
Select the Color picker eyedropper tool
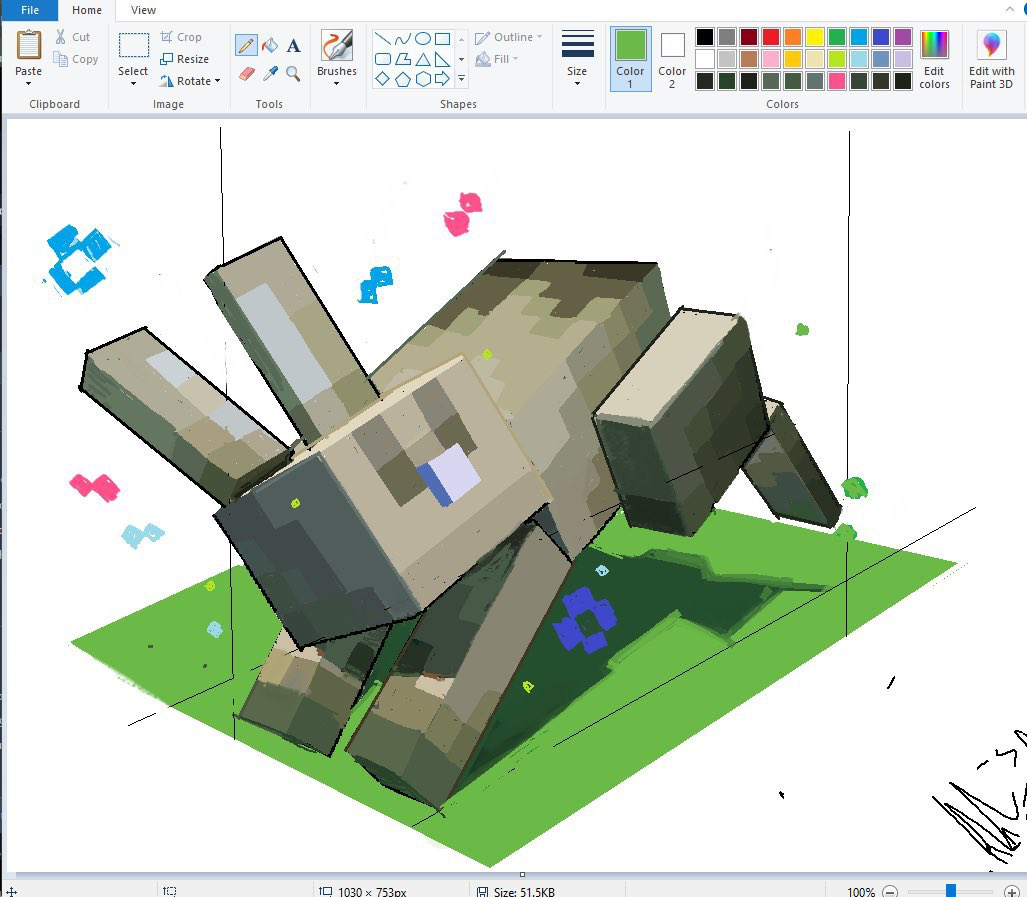tap(269, 74)
